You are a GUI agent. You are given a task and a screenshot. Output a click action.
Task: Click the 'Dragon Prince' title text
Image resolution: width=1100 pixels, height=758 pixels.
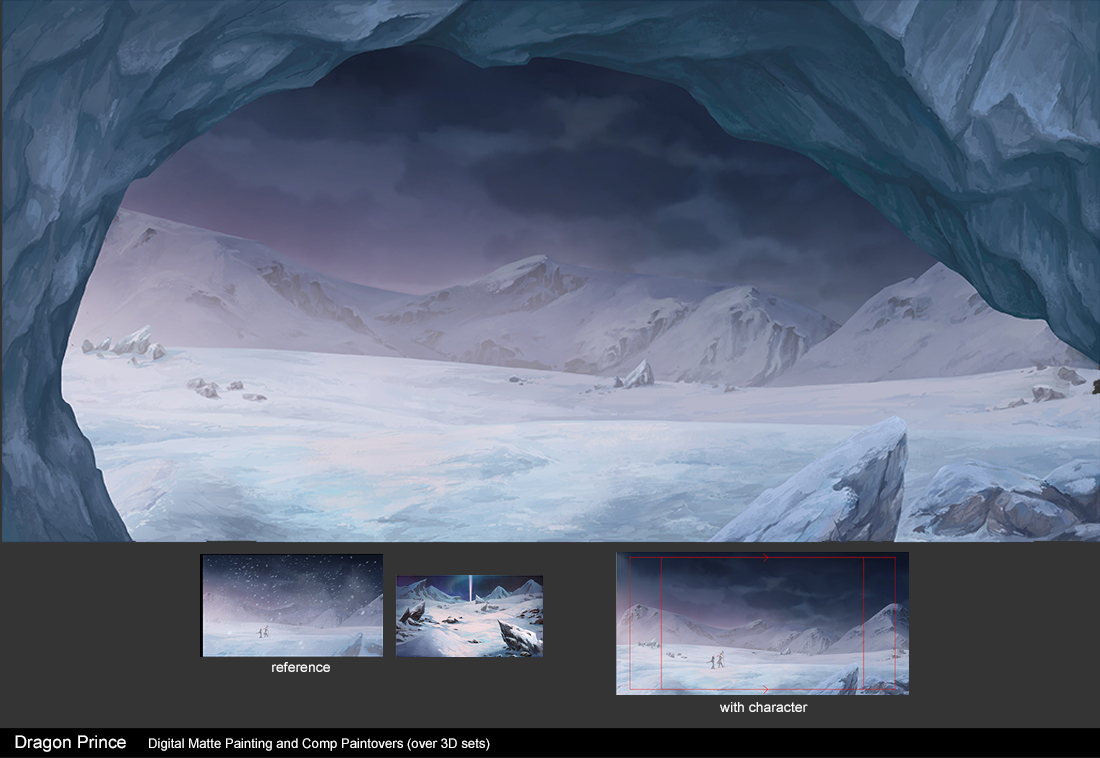point(70,743)
